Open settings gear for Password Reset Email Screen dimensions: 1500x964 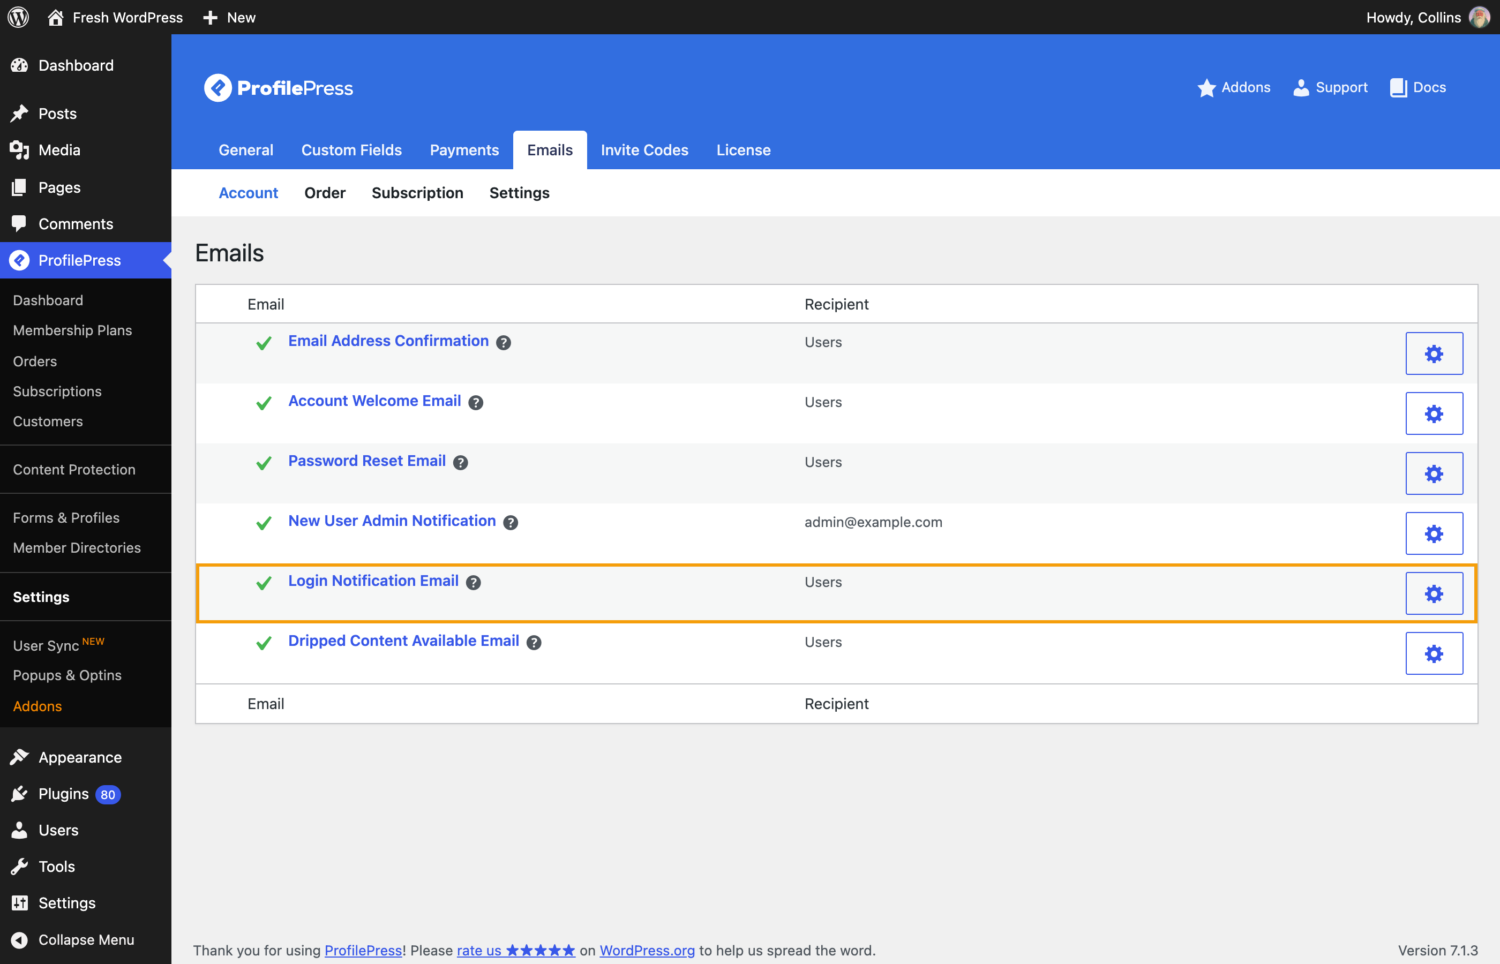[x=1434, y=473]
